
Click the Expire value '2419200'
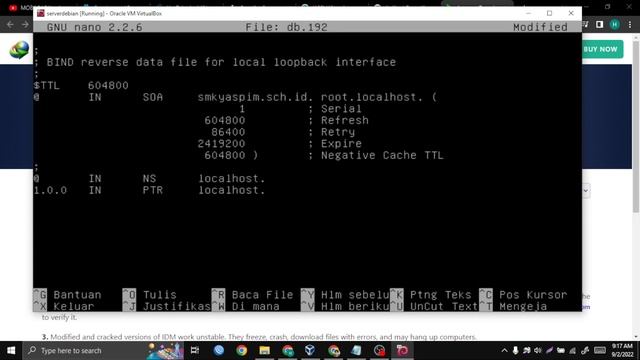221,144
